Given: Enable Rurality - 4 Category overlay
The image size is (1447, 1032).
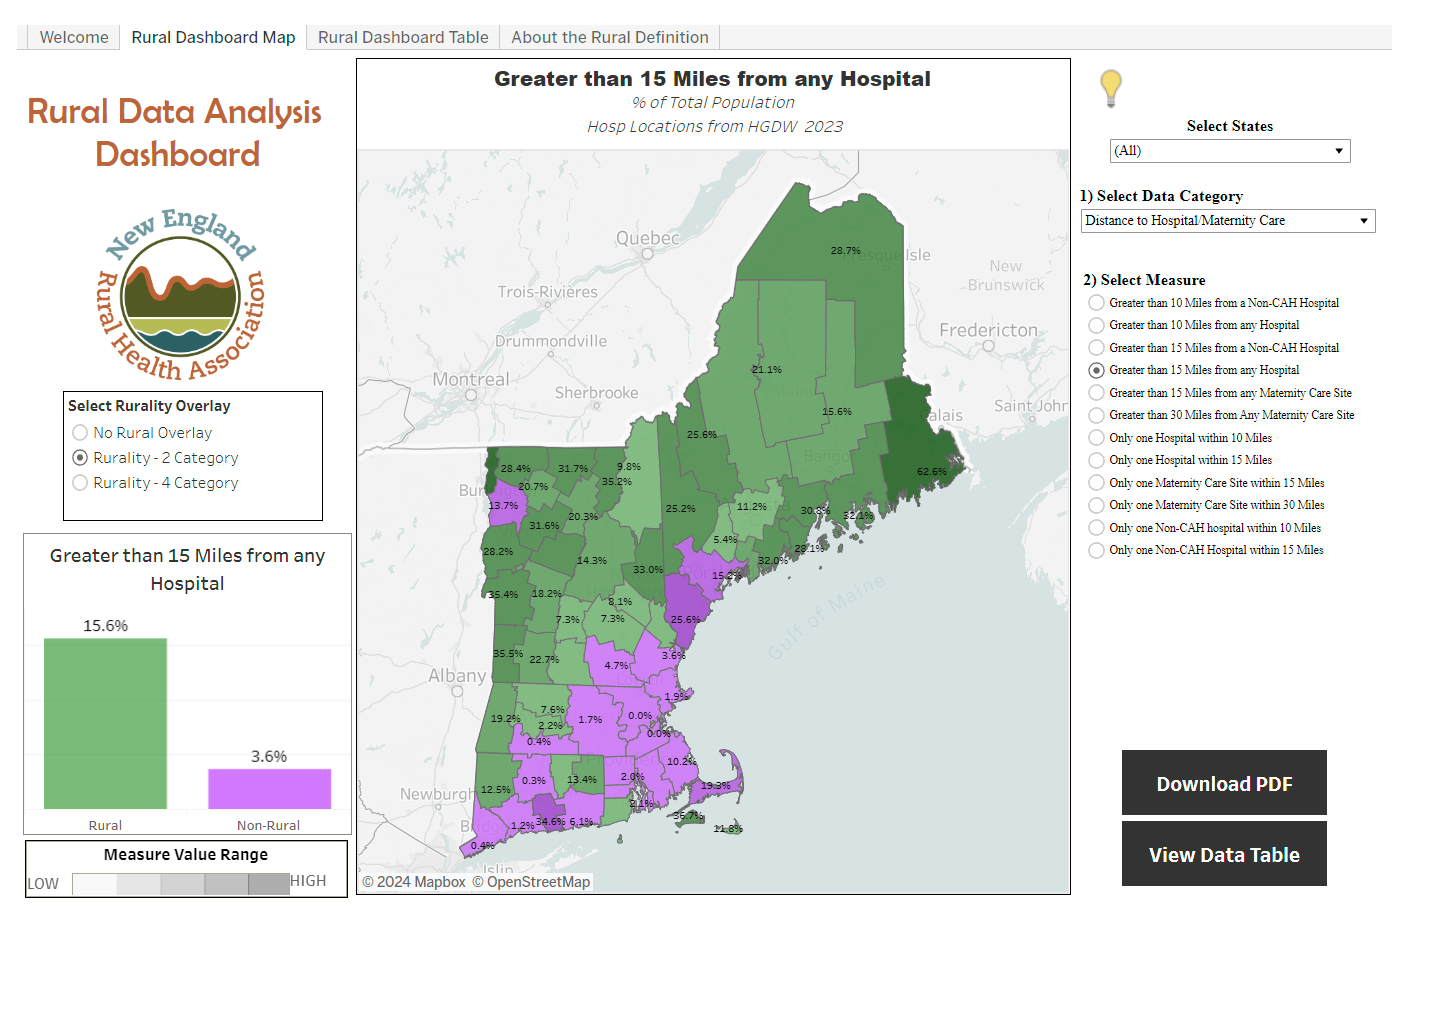Looking at the screenshot, I should coord(80,482).
